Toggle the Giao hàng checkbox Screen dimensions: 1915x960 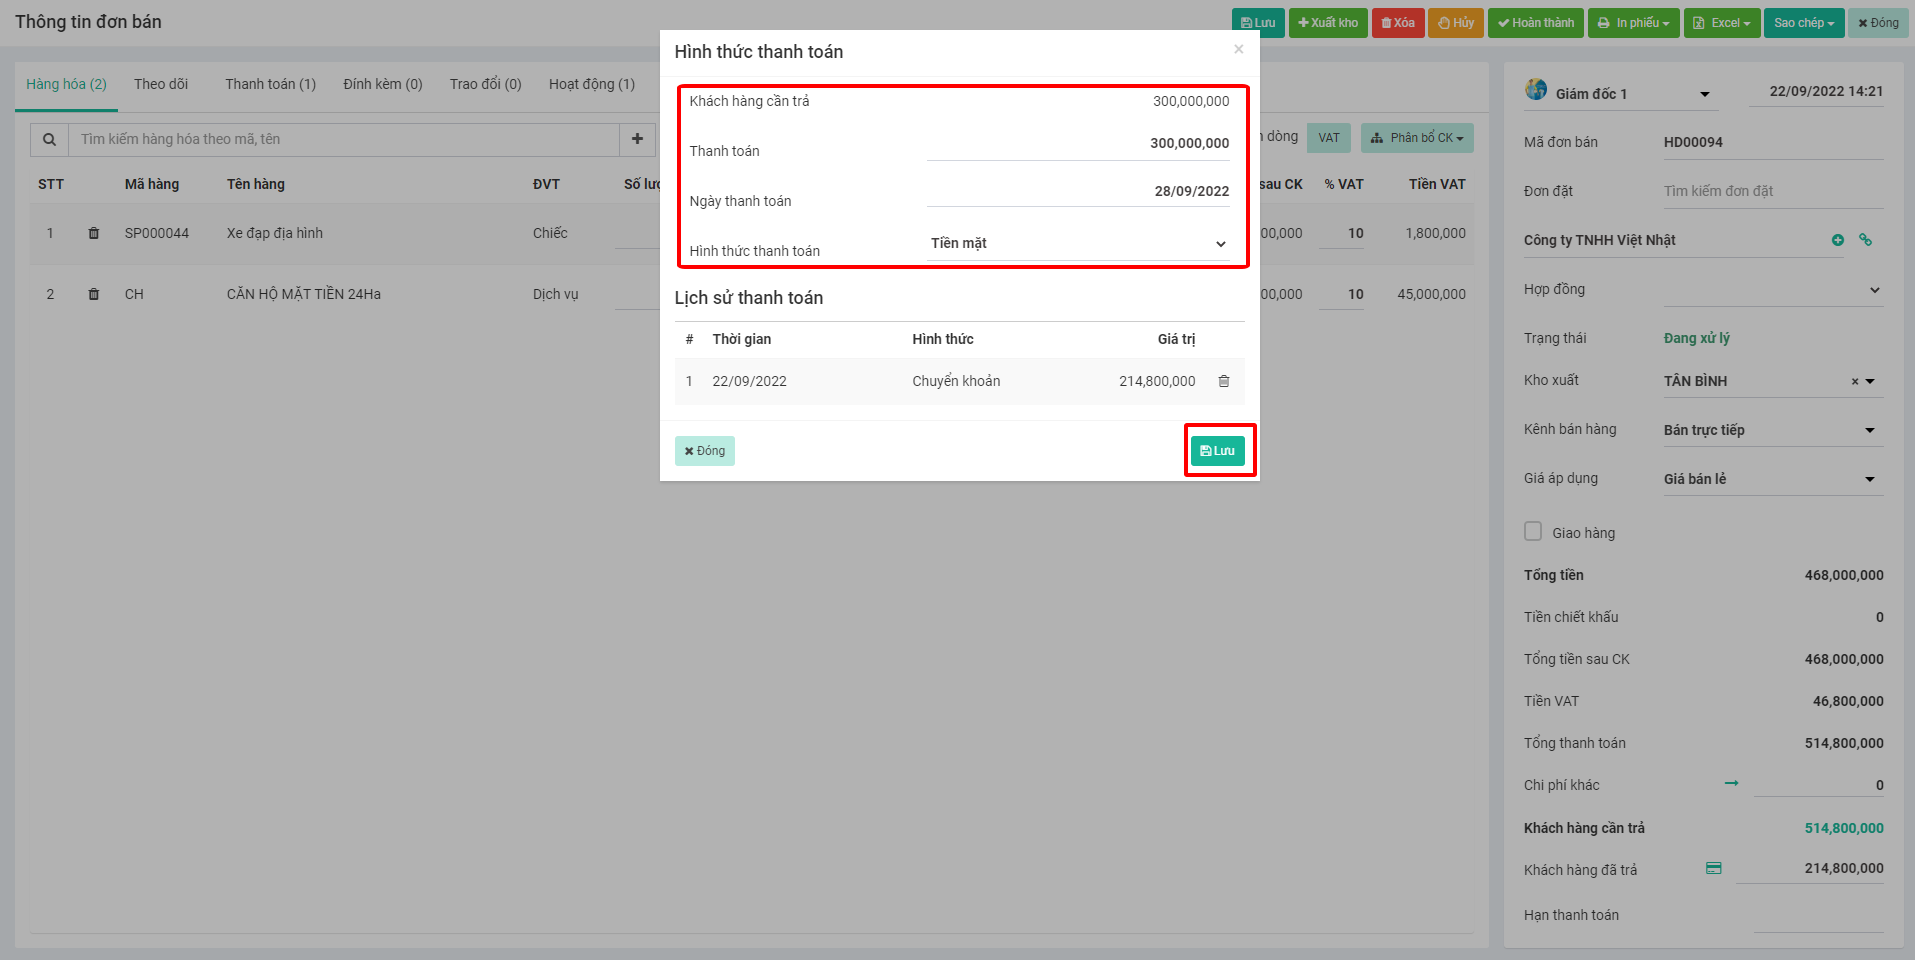tap(1533, 532)
